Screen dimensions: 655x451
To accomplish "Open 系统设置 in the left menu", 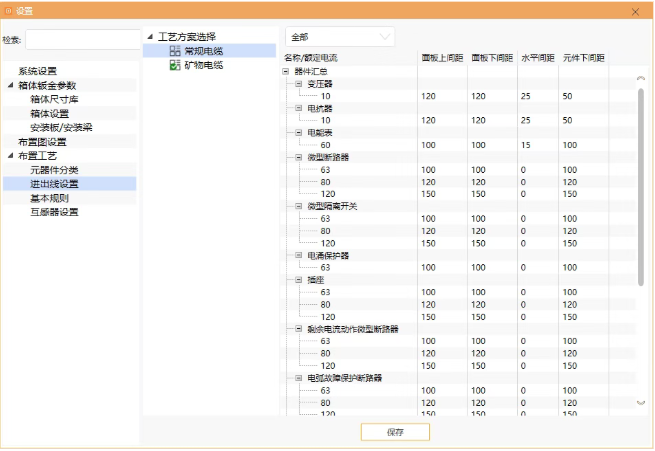I will tap(37, 71).
